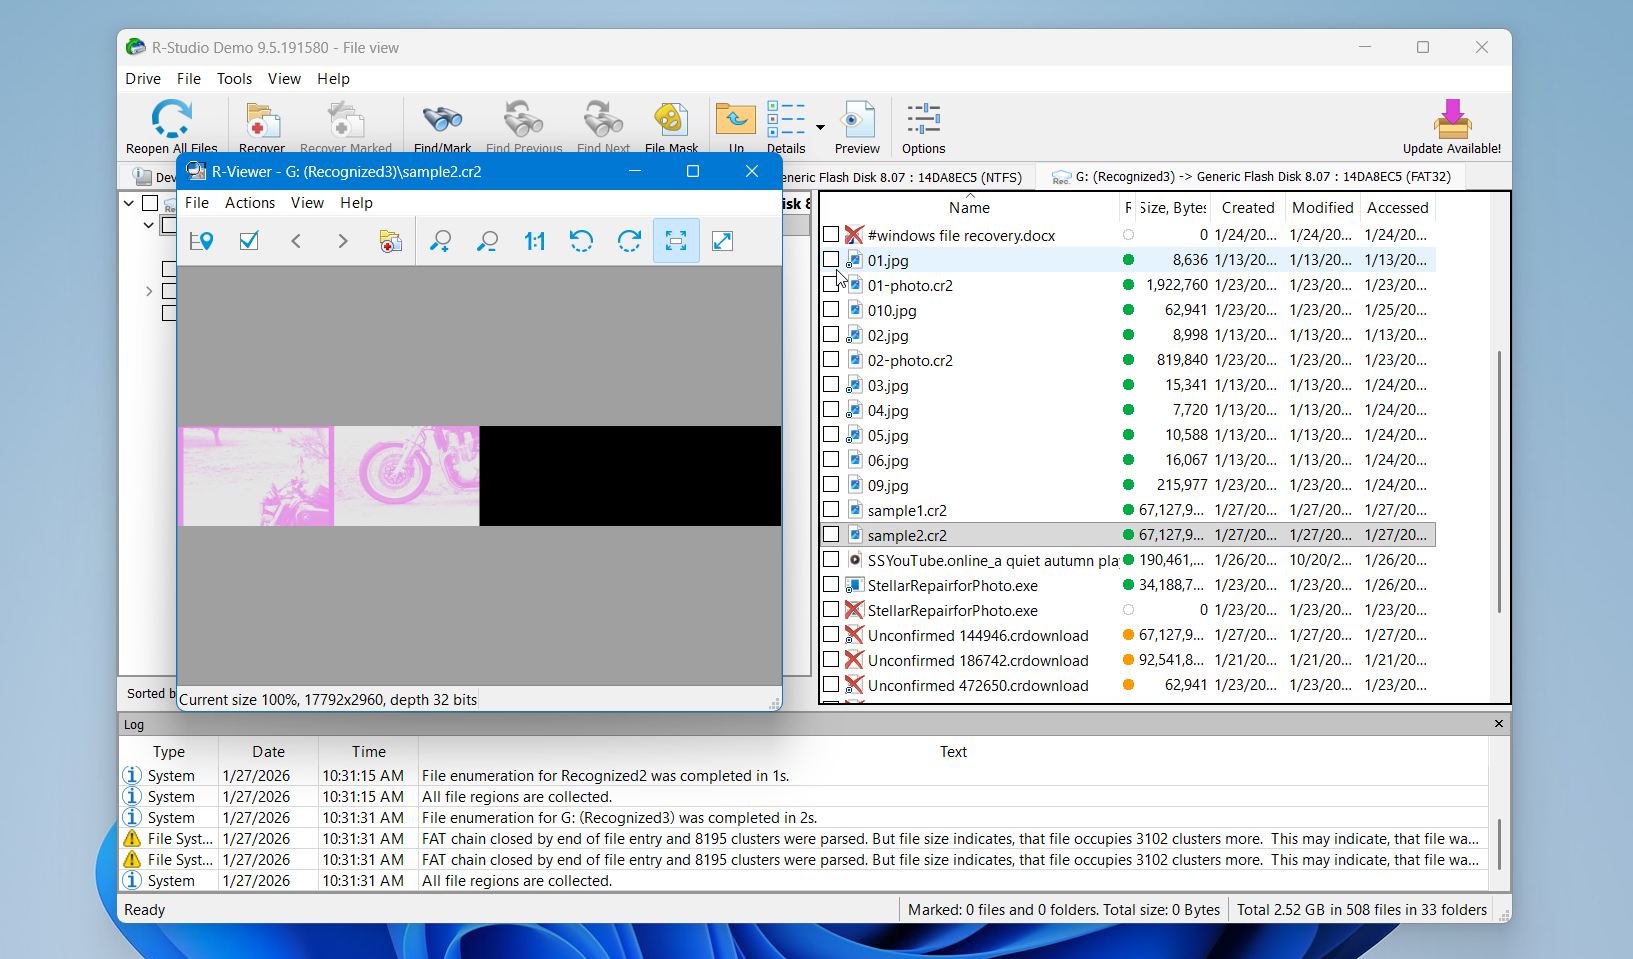Open the Tools menu in R-Studio
Screen dimensions: 1633x959
pyautogui.click(x=234, y=79)
